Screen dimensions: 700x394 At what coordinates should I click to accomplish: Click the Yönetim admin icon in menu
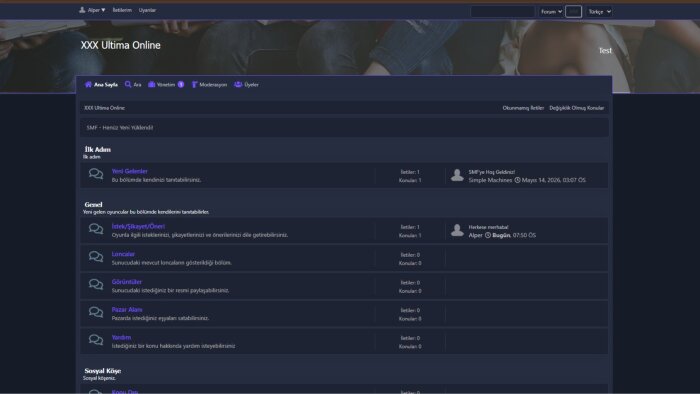tap(152, 84)
